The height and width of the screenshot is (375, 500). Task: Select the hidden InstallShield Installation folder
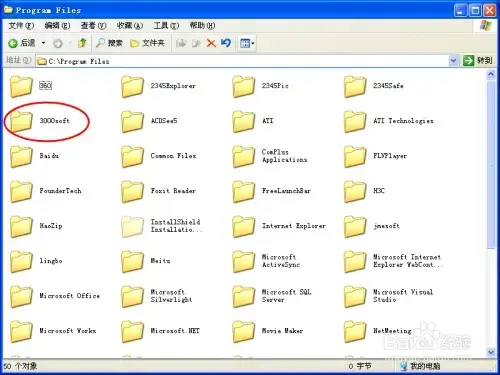(x=161, y=226)
